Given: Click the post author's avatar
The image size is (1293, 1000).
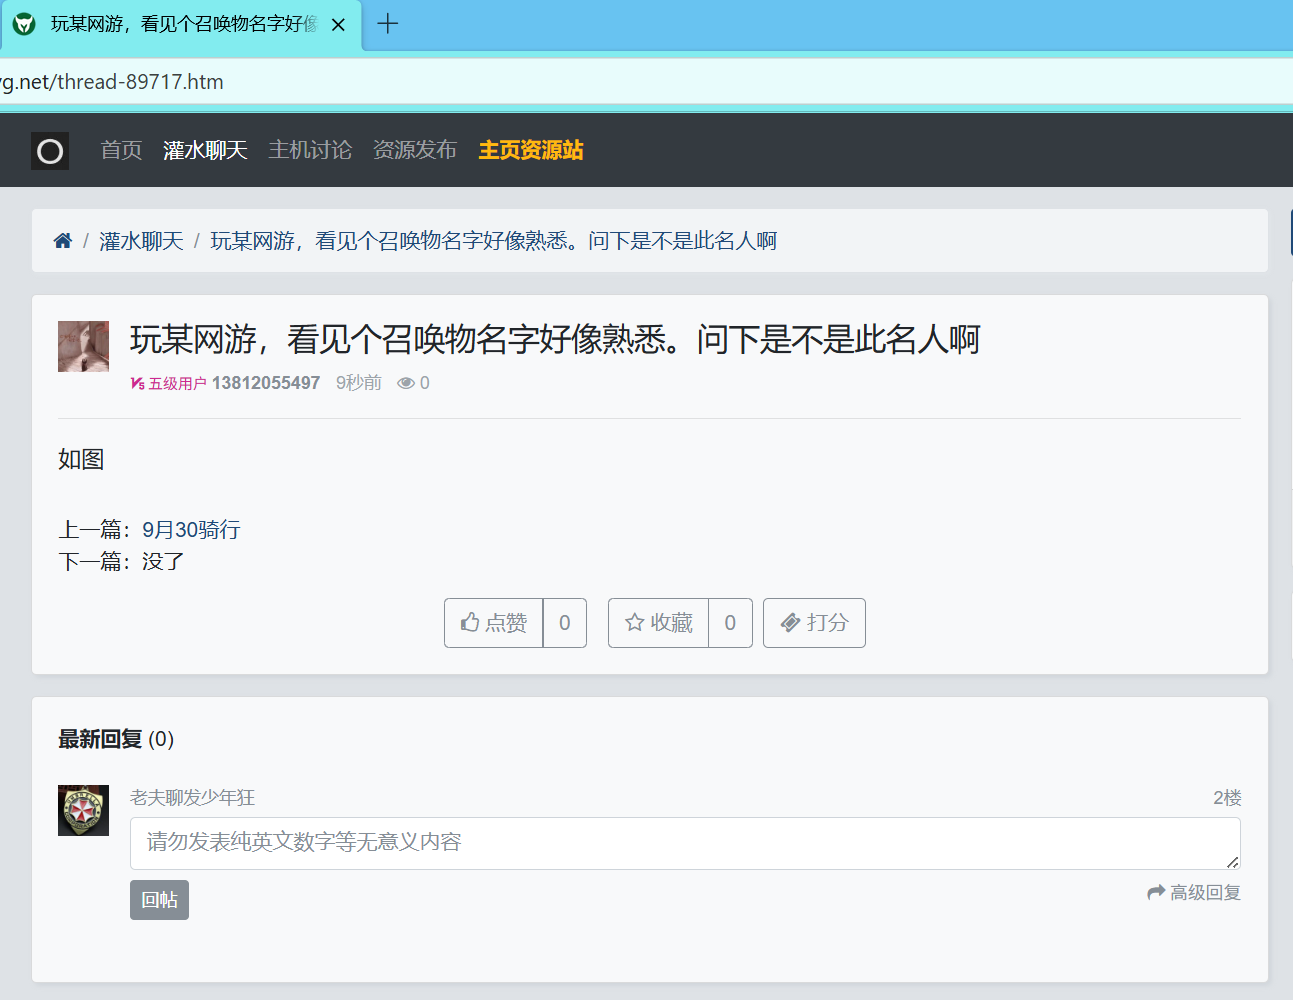Looking at the screenshot, I should click(83, 346).
